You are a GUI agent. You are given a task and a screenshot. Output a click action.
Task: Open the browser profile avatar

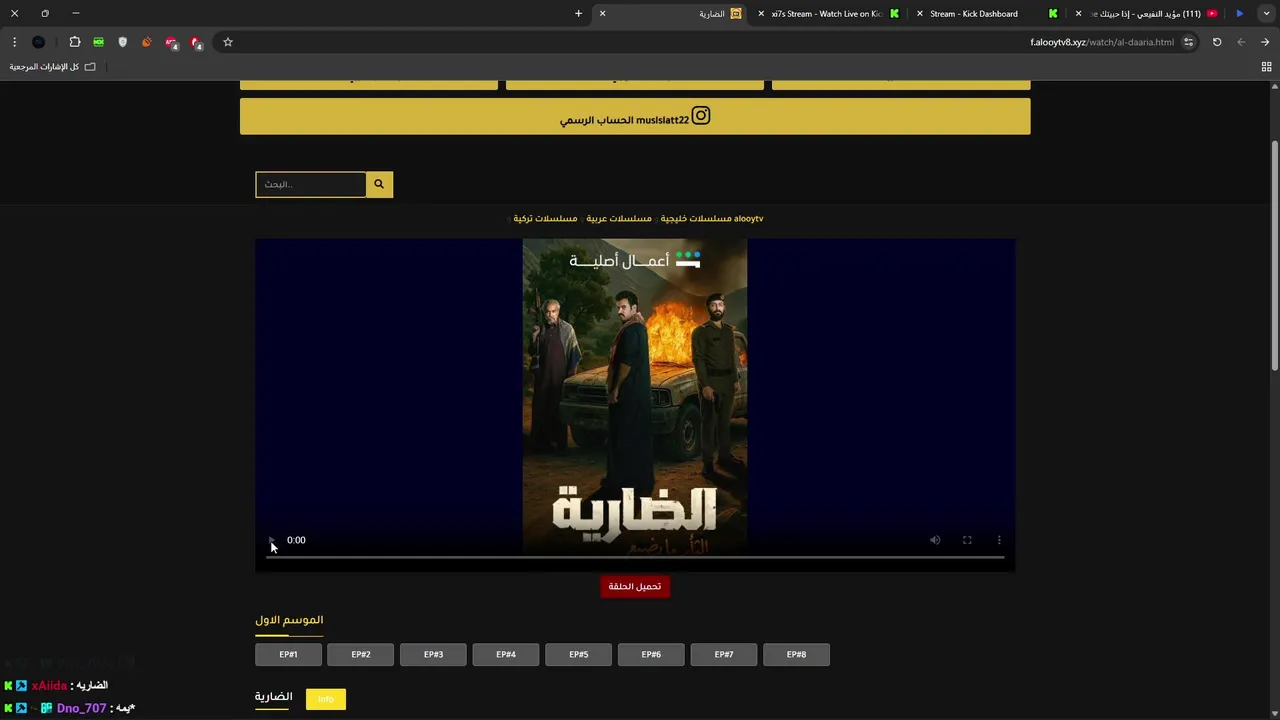click(38, 42)
